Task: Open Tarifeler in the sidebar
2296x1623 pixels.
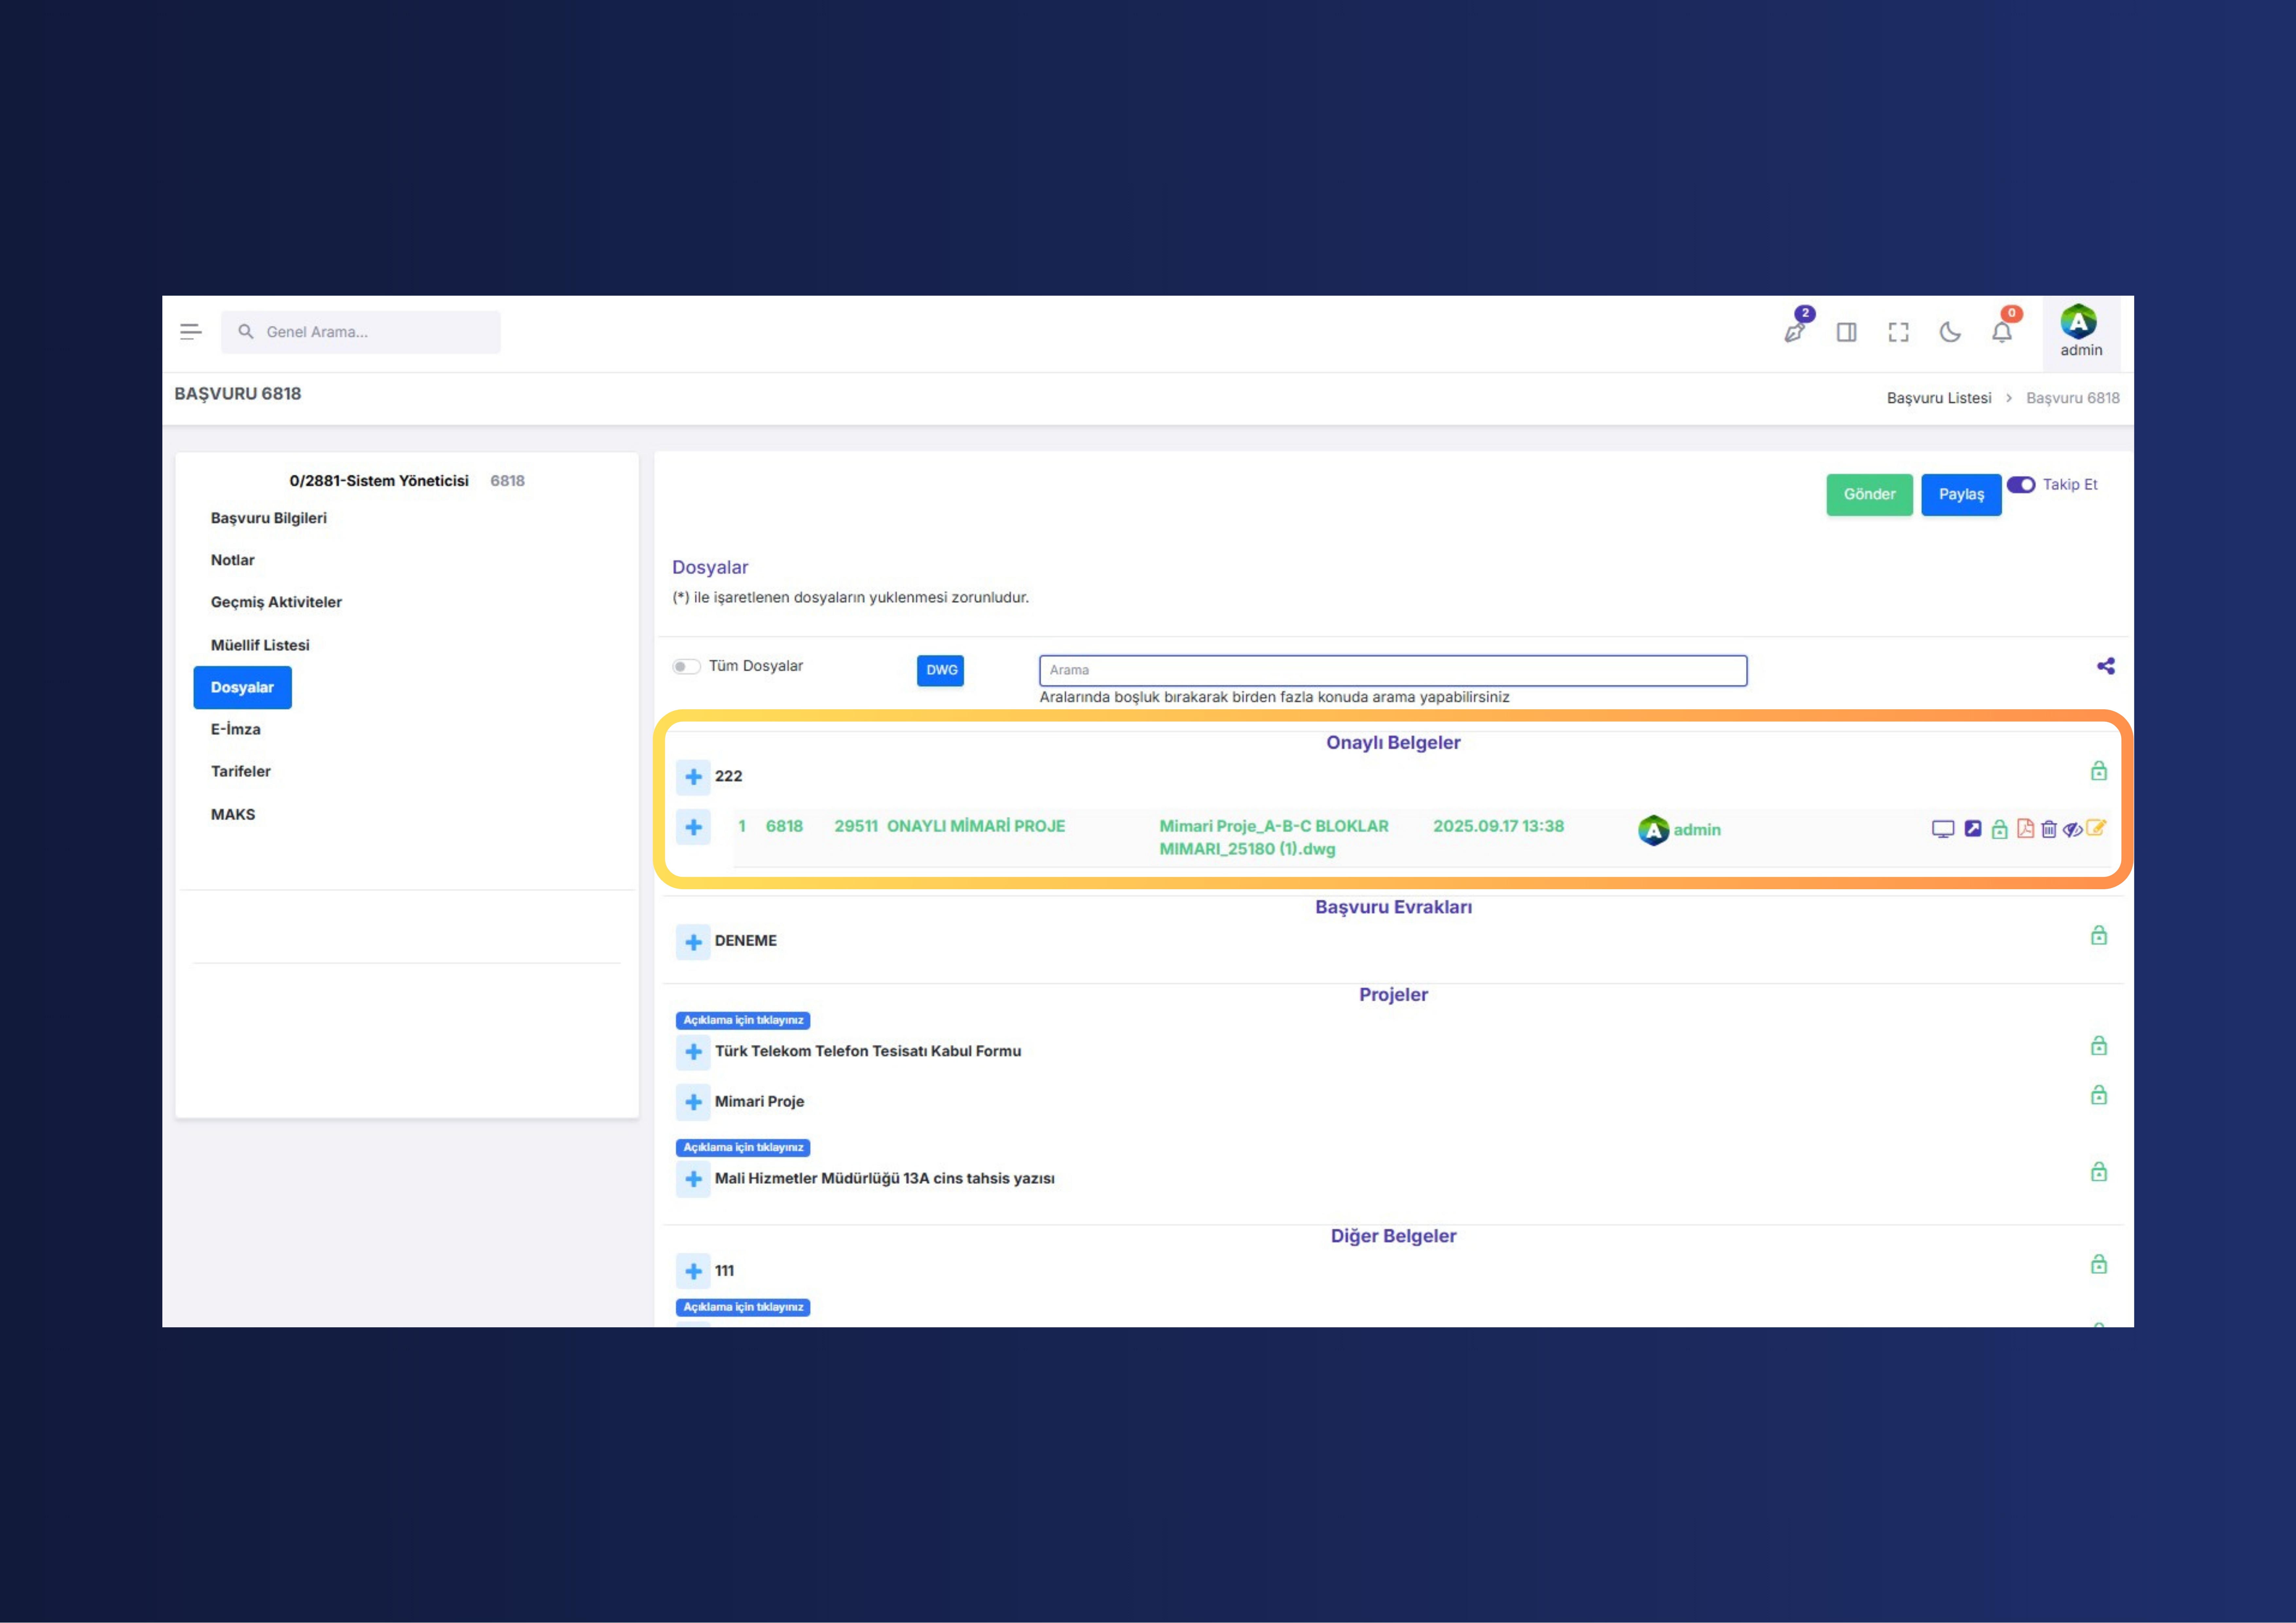Action: (x=241, y=771)
